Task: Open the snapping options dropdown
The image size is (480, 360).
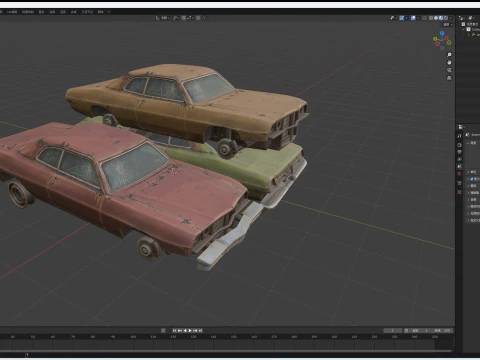Action: point(191,18)
